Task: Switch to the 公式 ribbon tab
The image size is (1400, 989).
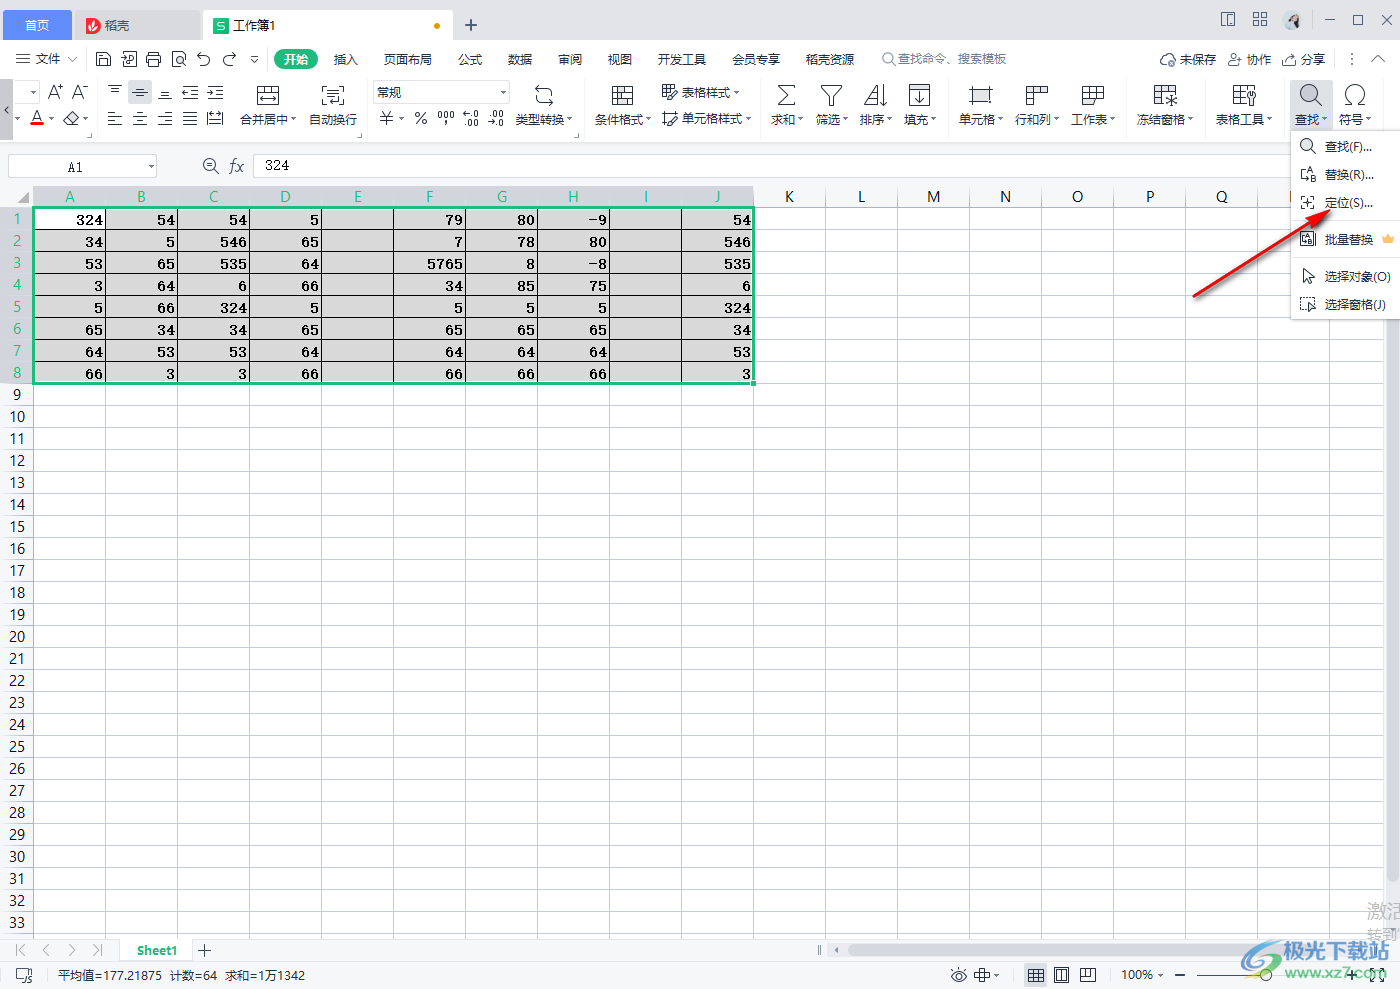Action: click(470, 59)
